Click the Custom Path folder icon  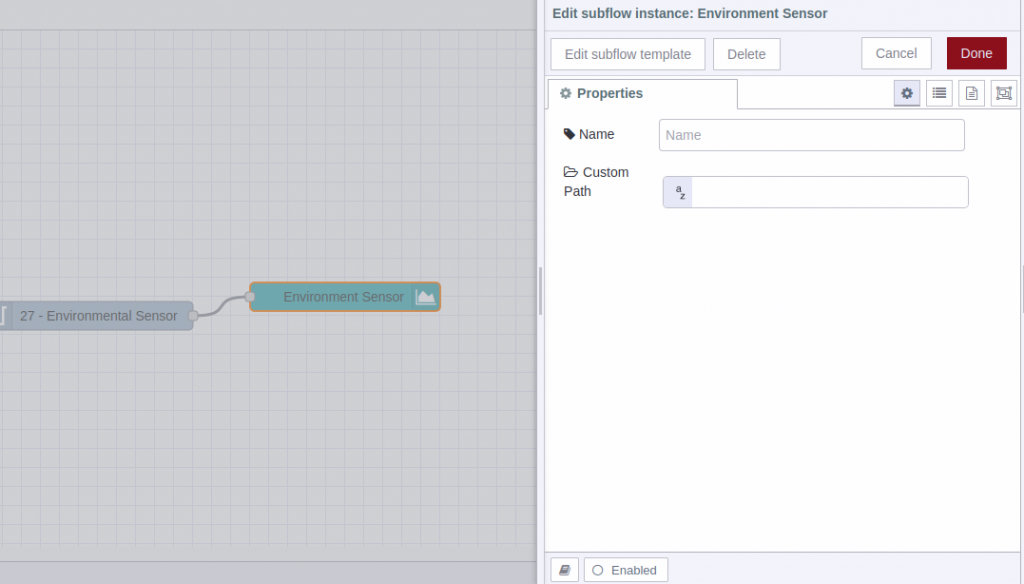click(571, 172)
